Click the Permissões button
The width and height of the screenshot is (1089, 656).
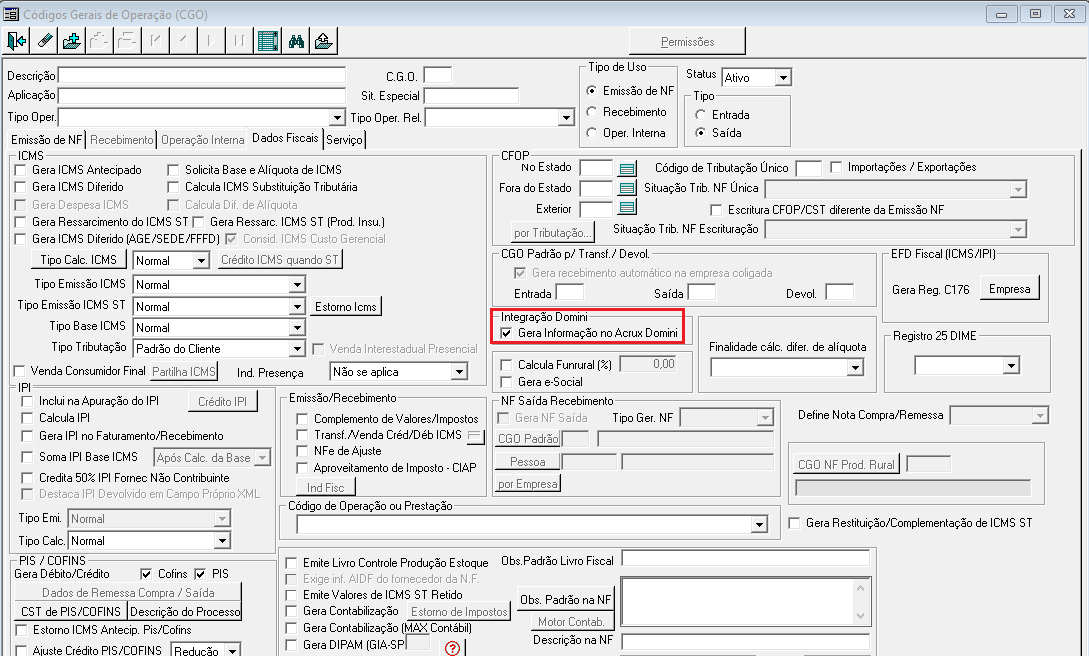pos(687,42)
